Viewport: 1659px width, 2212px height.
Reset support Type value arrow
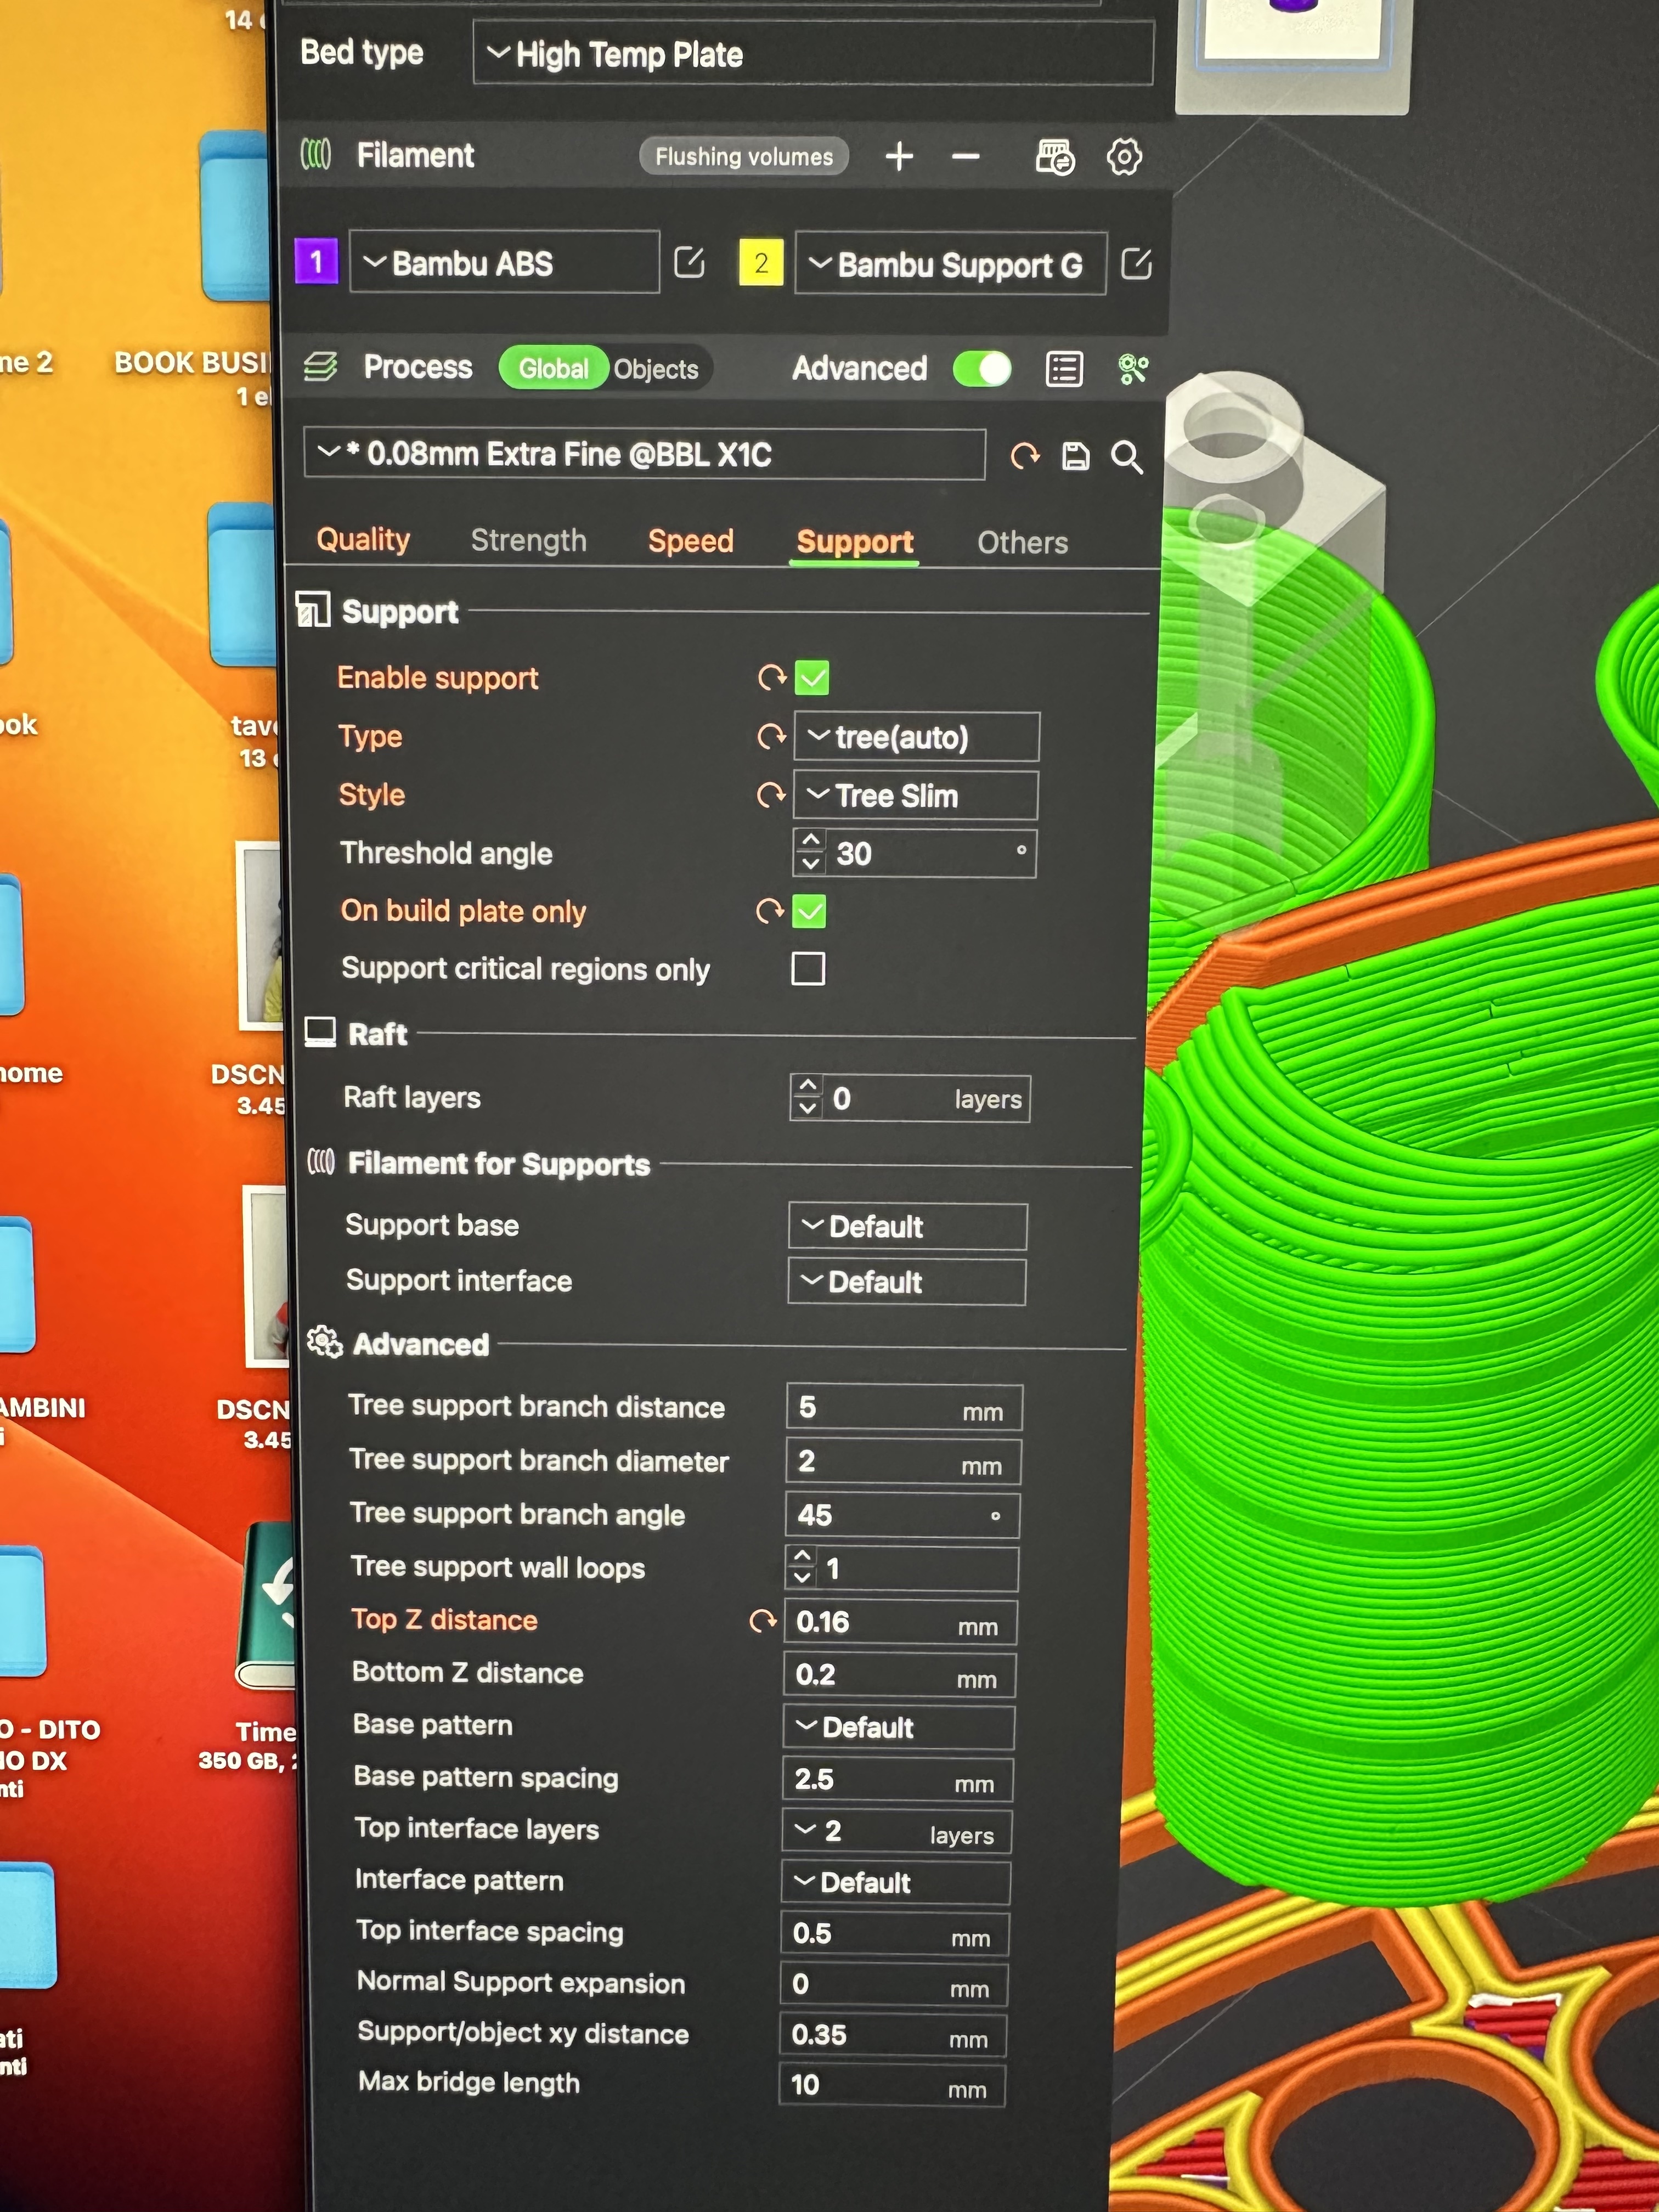pos(771,737)
